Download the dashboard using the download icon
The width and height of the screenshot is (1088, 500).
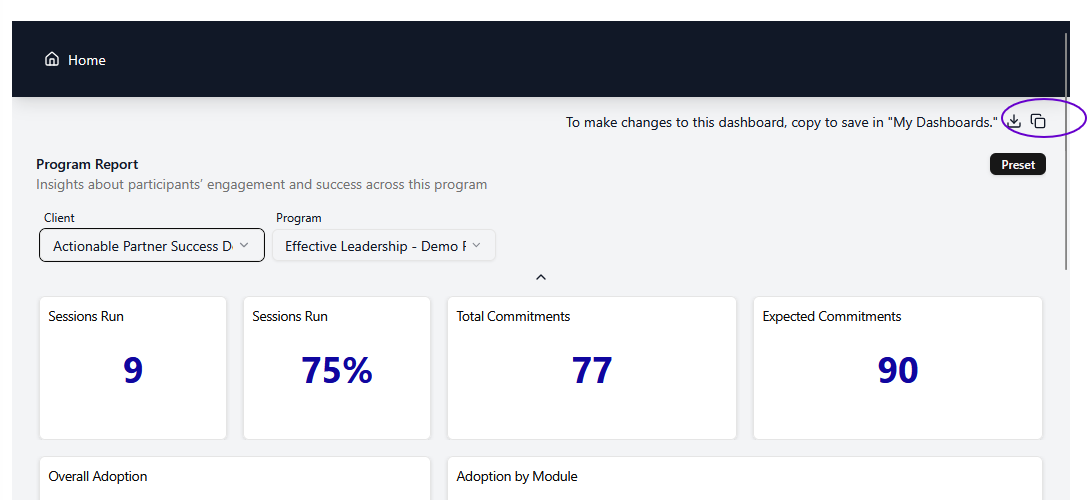point(1014,121)
